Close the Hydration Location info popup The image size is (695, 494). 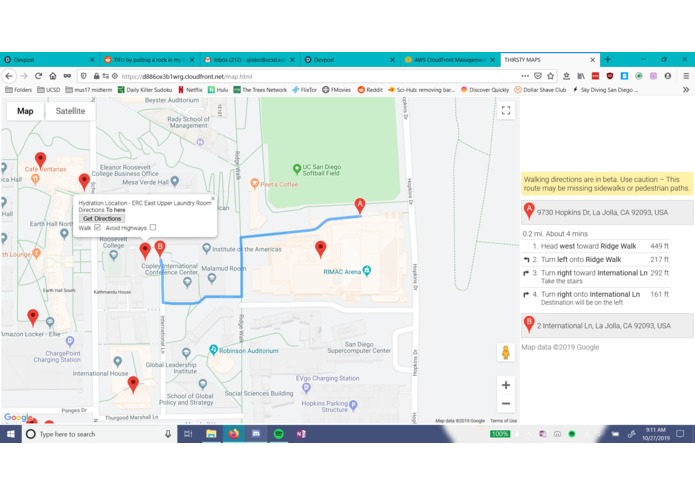point(213,198)
